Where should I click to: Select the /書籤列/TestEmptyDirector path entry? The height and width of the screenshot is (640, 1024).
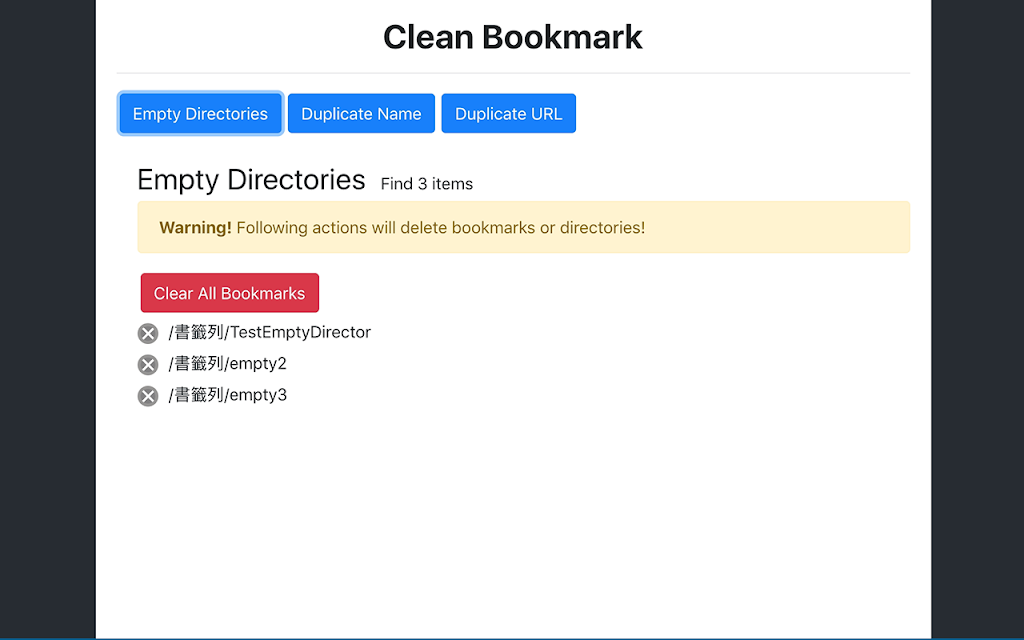[x=270, y=332]
